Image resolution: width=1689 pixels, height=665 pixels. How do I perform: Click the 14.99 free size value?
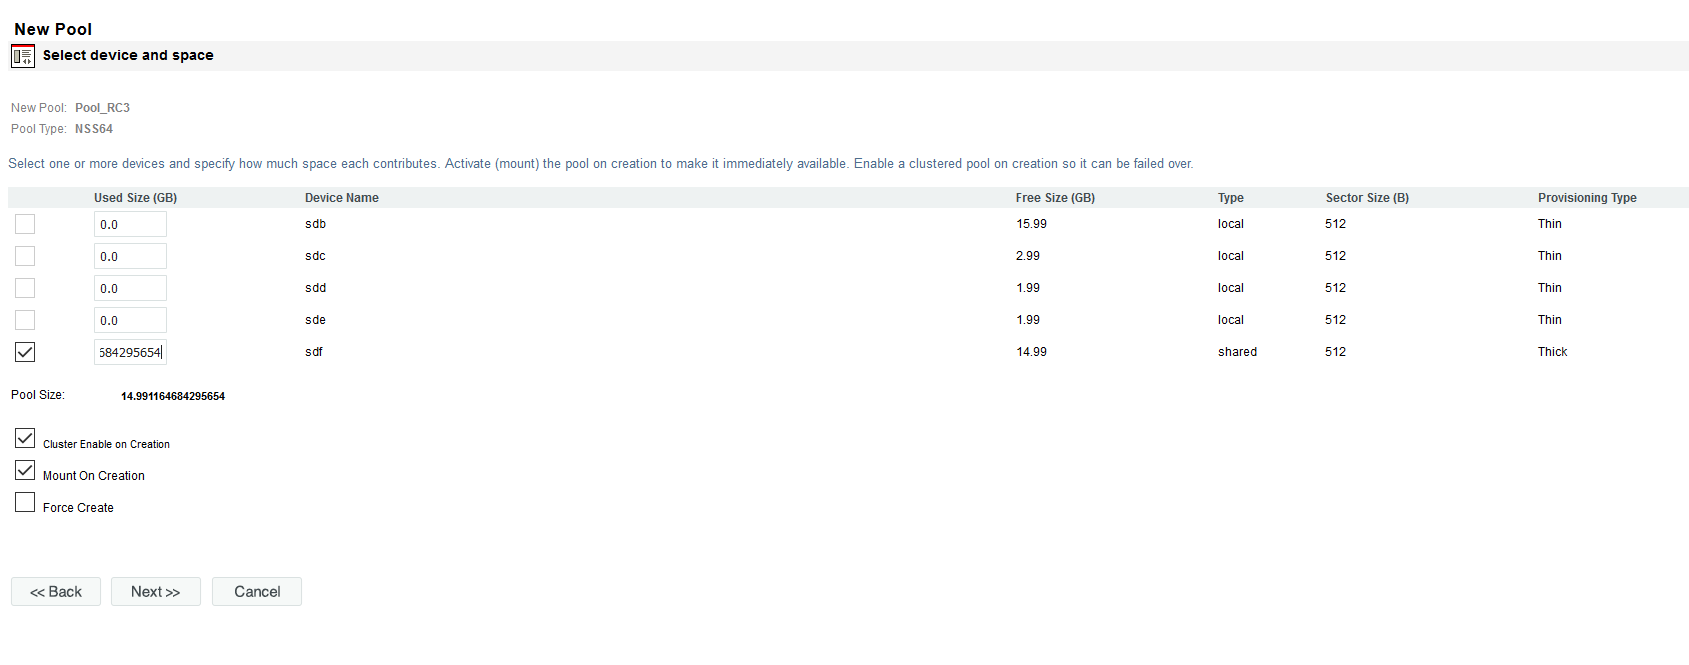click(1032, 352)
